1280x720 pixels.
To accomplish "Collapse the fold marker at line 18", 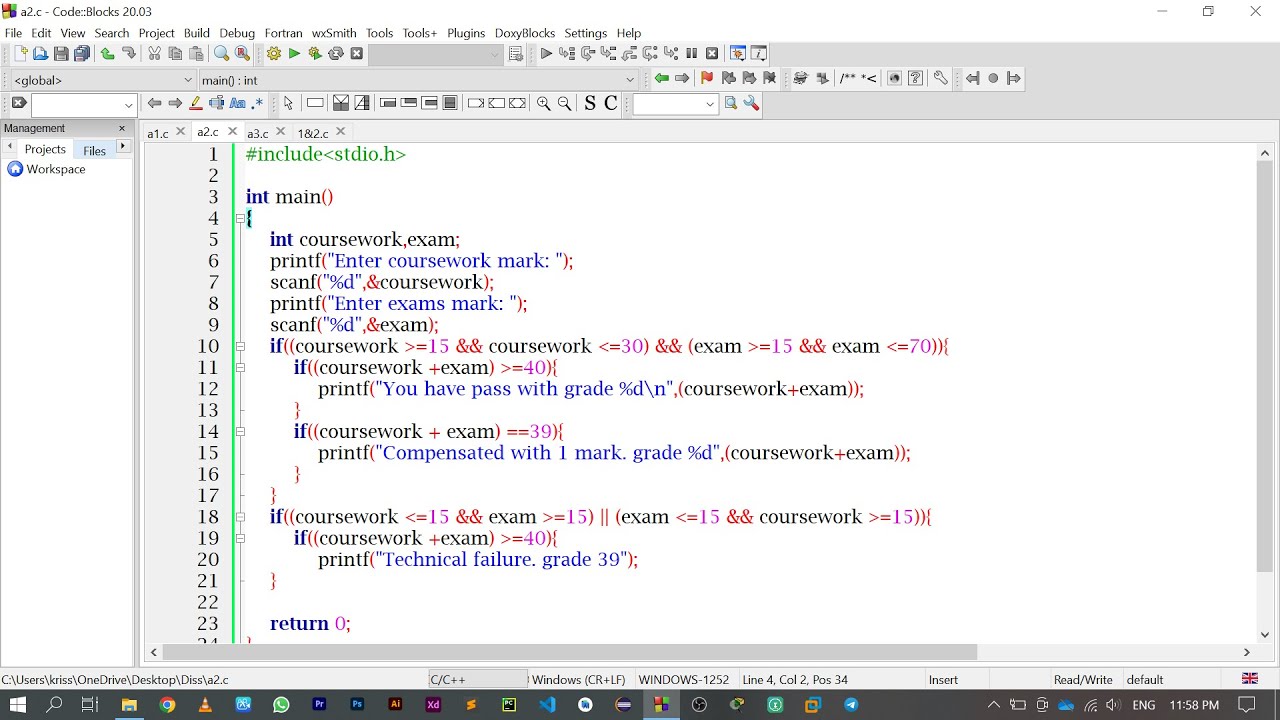I will click(240, 517).
